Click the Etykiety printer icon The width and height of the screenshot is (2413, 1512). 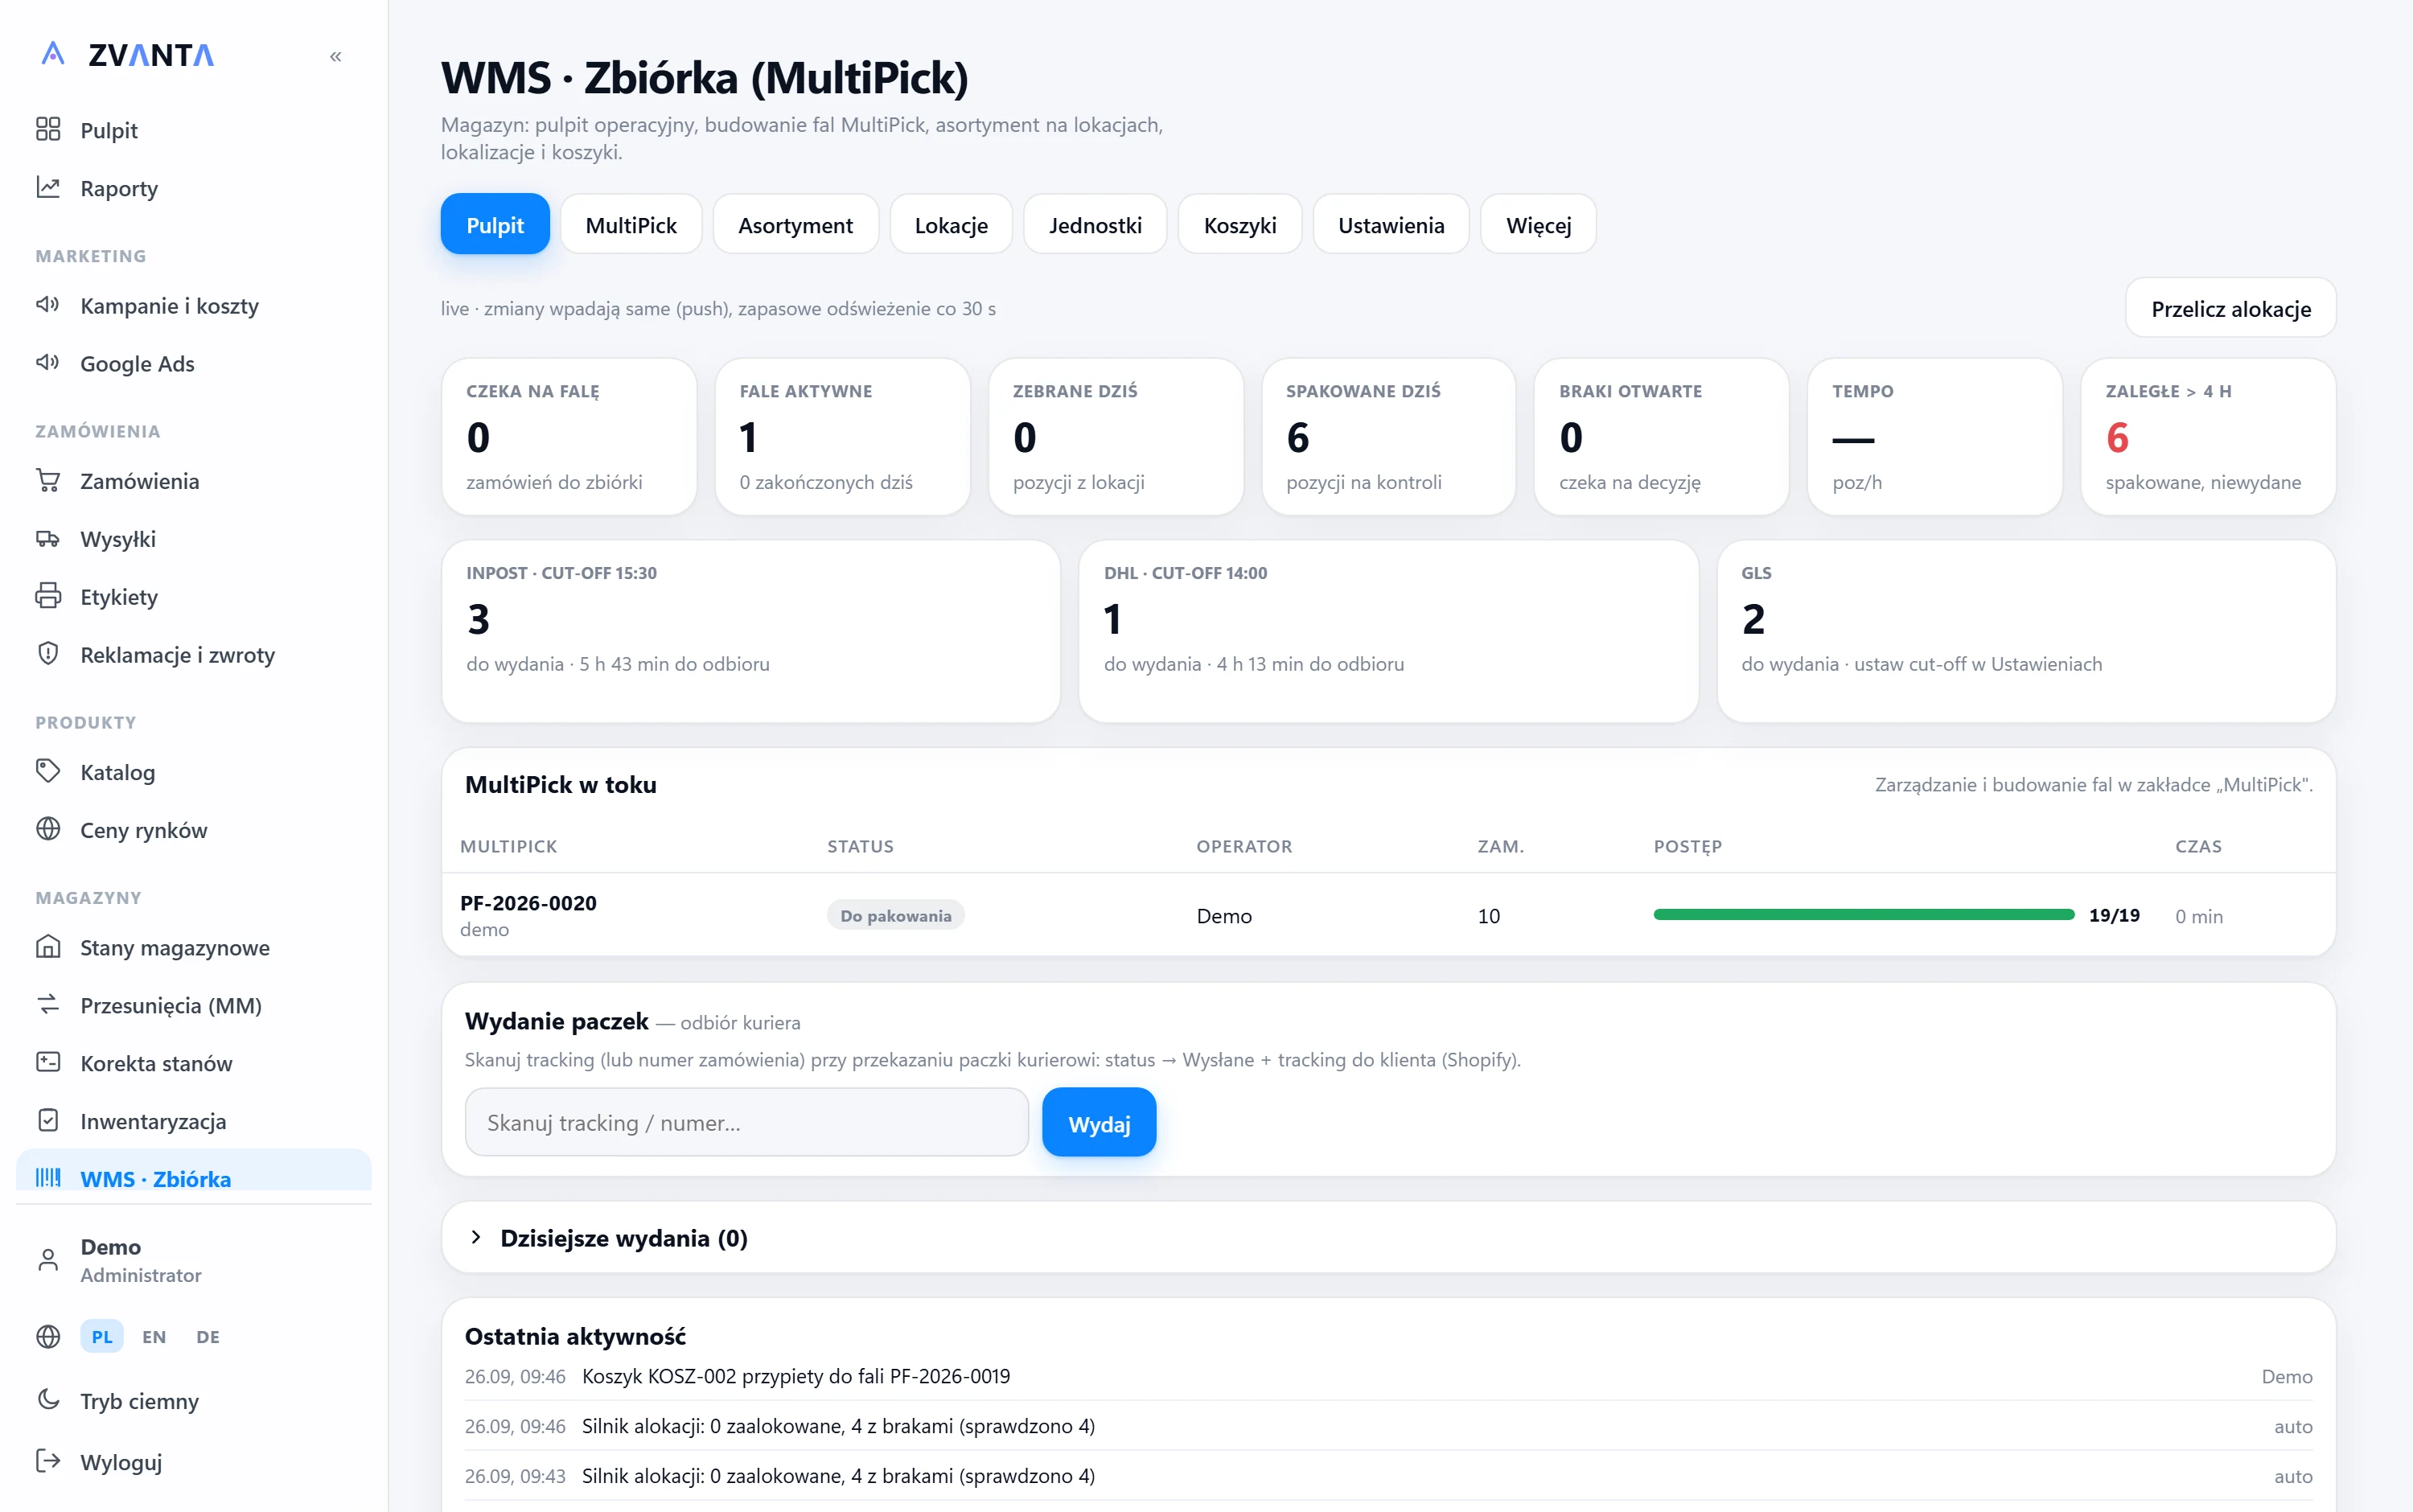pyautogui.click(x=48, y=596)
